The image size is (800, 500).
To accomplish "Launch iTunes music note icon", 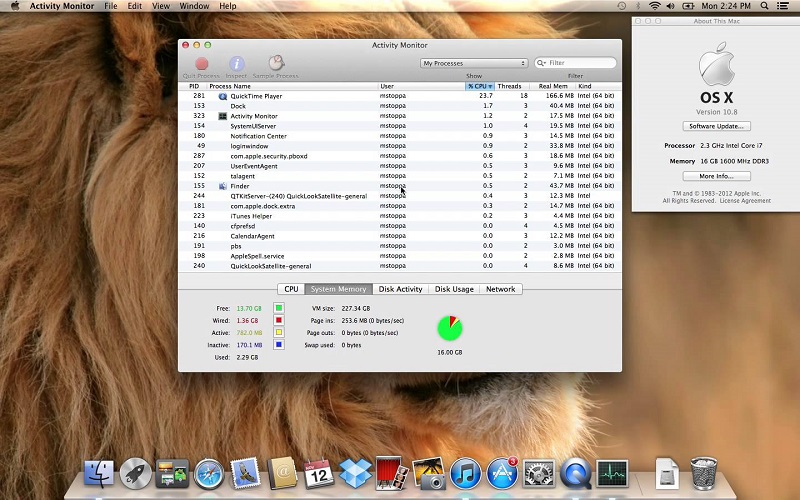I will [x=465, y=473].
